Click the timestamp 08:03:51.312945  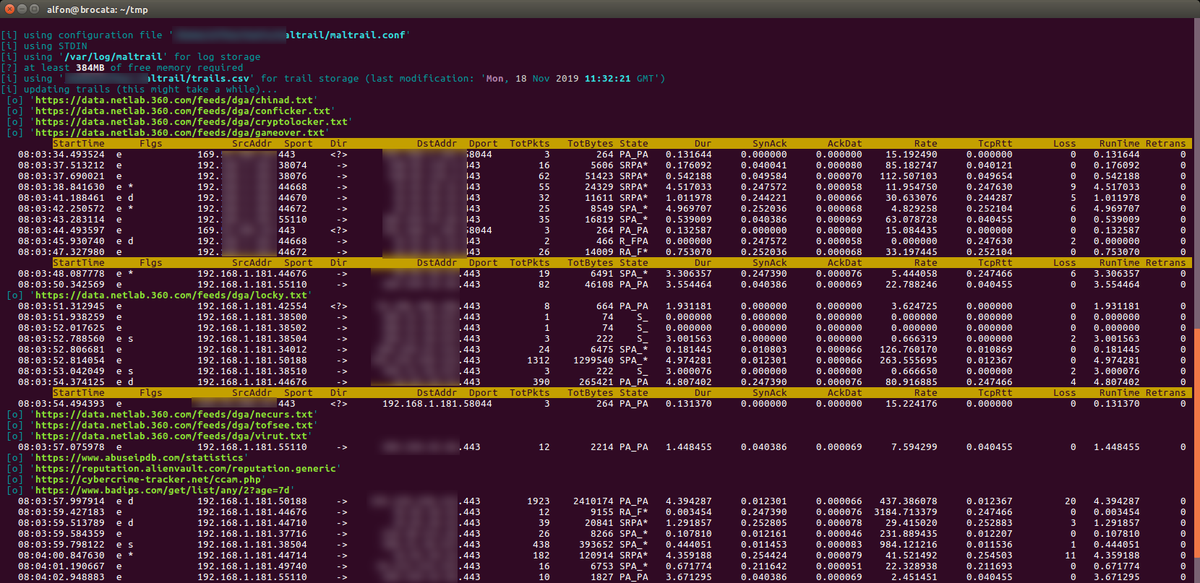pyautogui.click(x=60, y=306)
